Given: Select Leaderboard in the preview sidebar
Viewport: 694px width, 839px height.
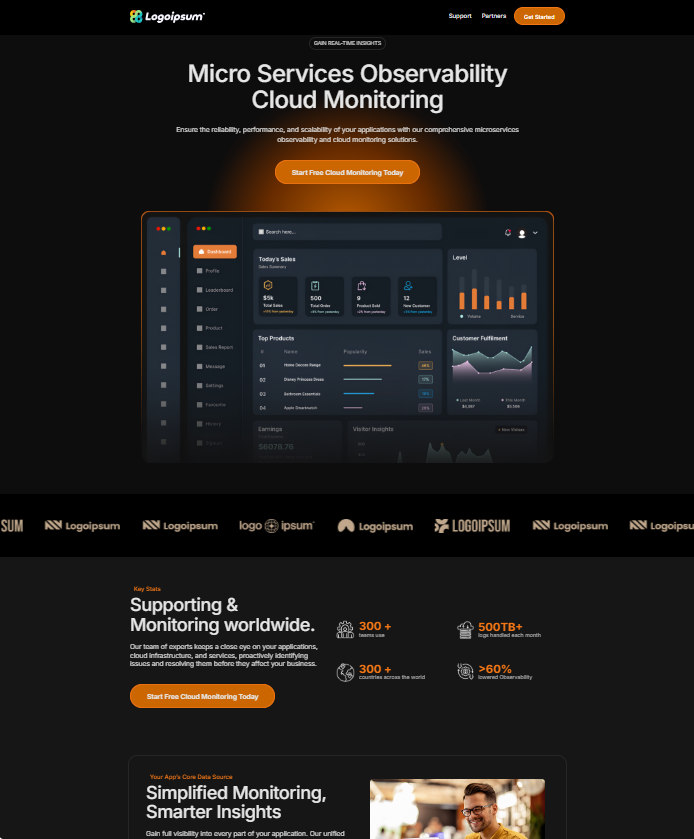Looking at the screenshot, I should [215, 290].
